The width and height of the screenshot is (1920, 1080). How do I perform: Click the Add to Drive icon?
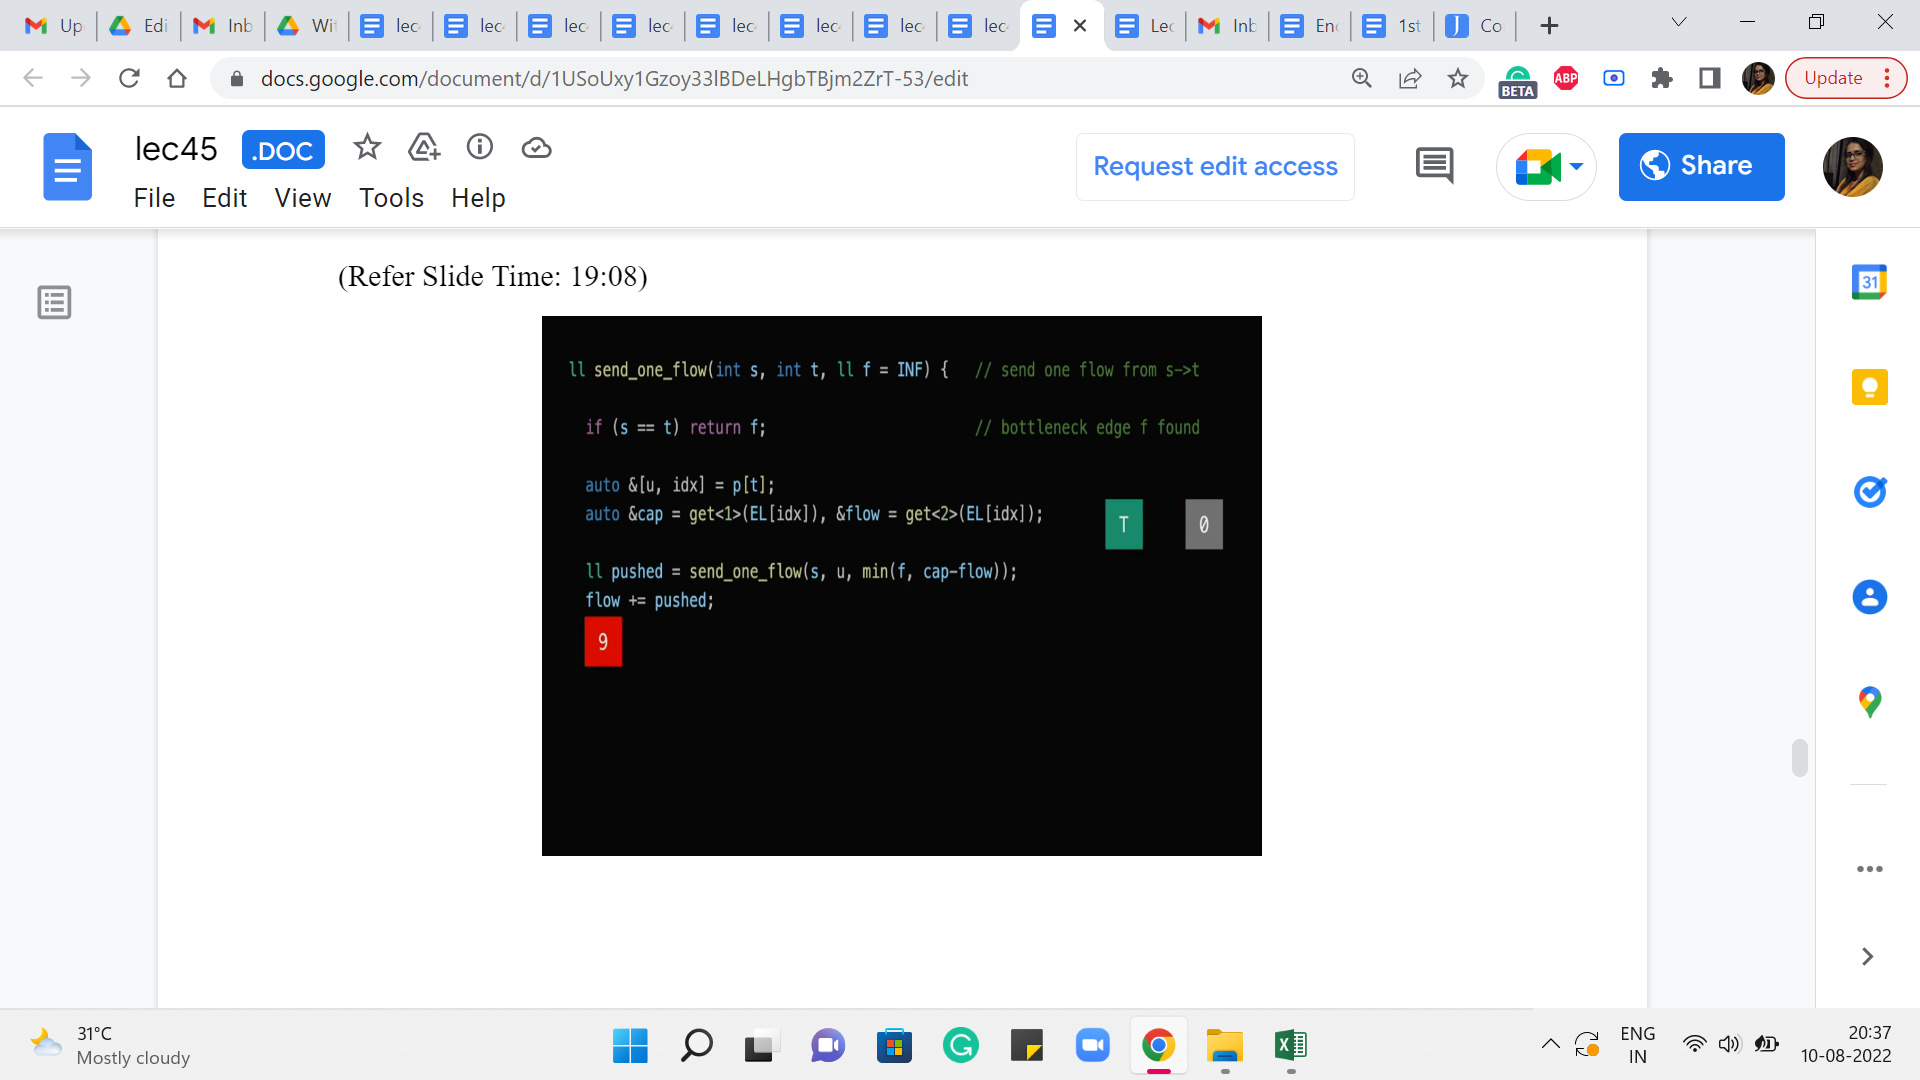point(424,148)
